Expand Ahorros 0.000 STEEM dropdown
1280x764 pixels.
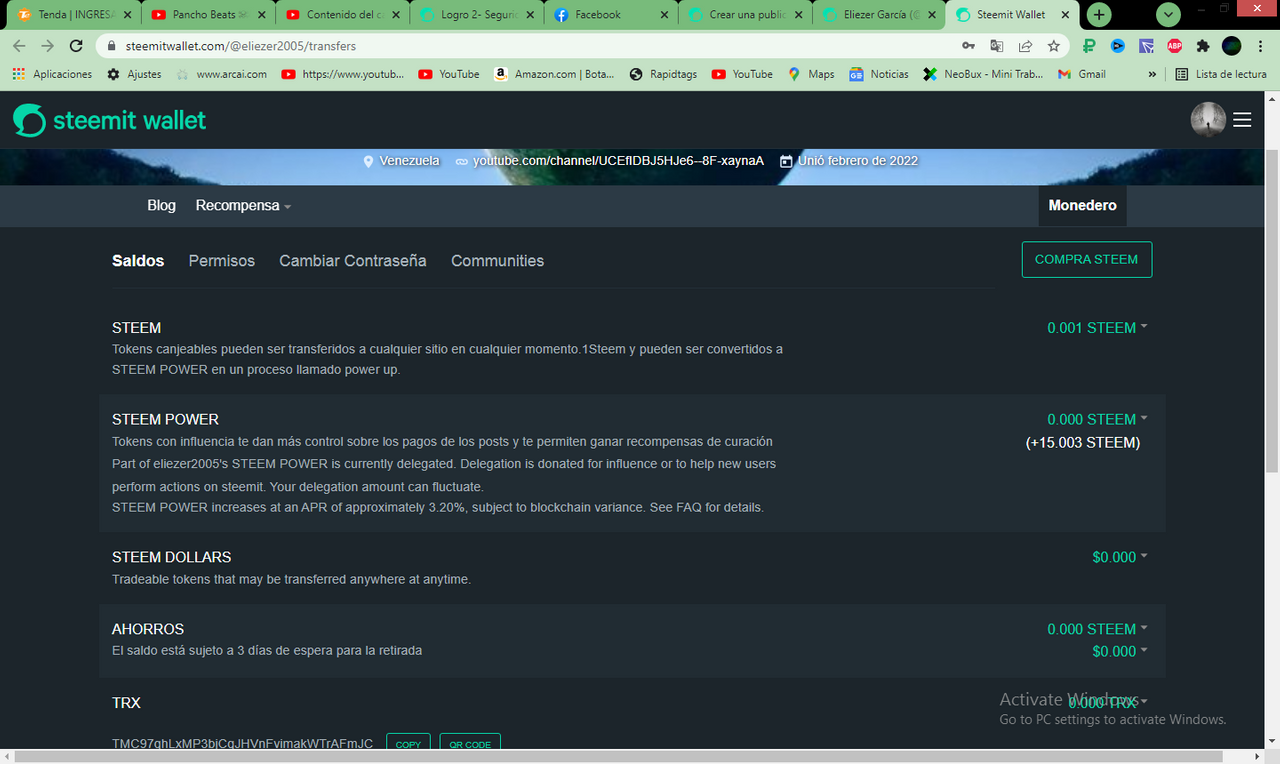pos(1097,629)
